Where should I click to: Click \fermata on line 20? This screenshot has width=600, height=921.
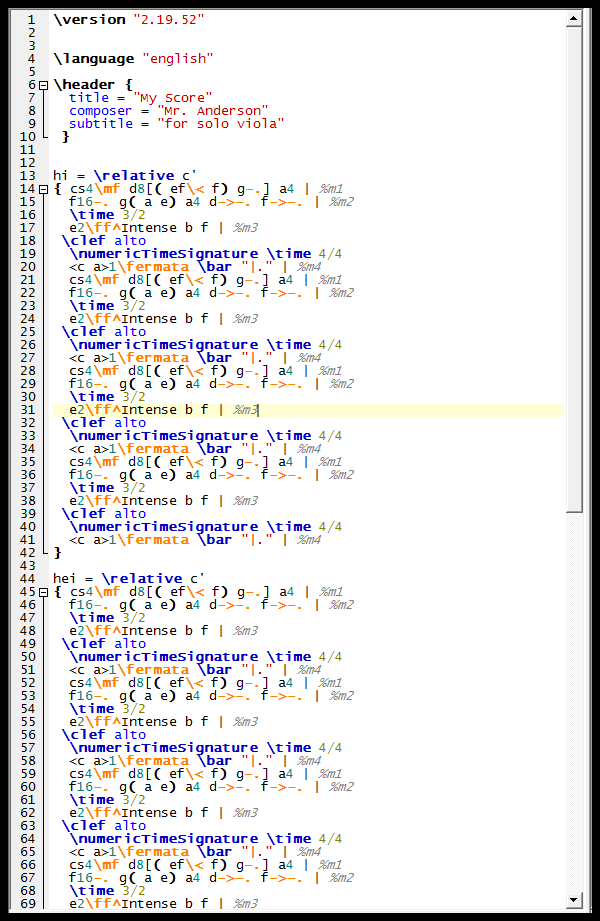pyautogui.click(x=153, y=267)
